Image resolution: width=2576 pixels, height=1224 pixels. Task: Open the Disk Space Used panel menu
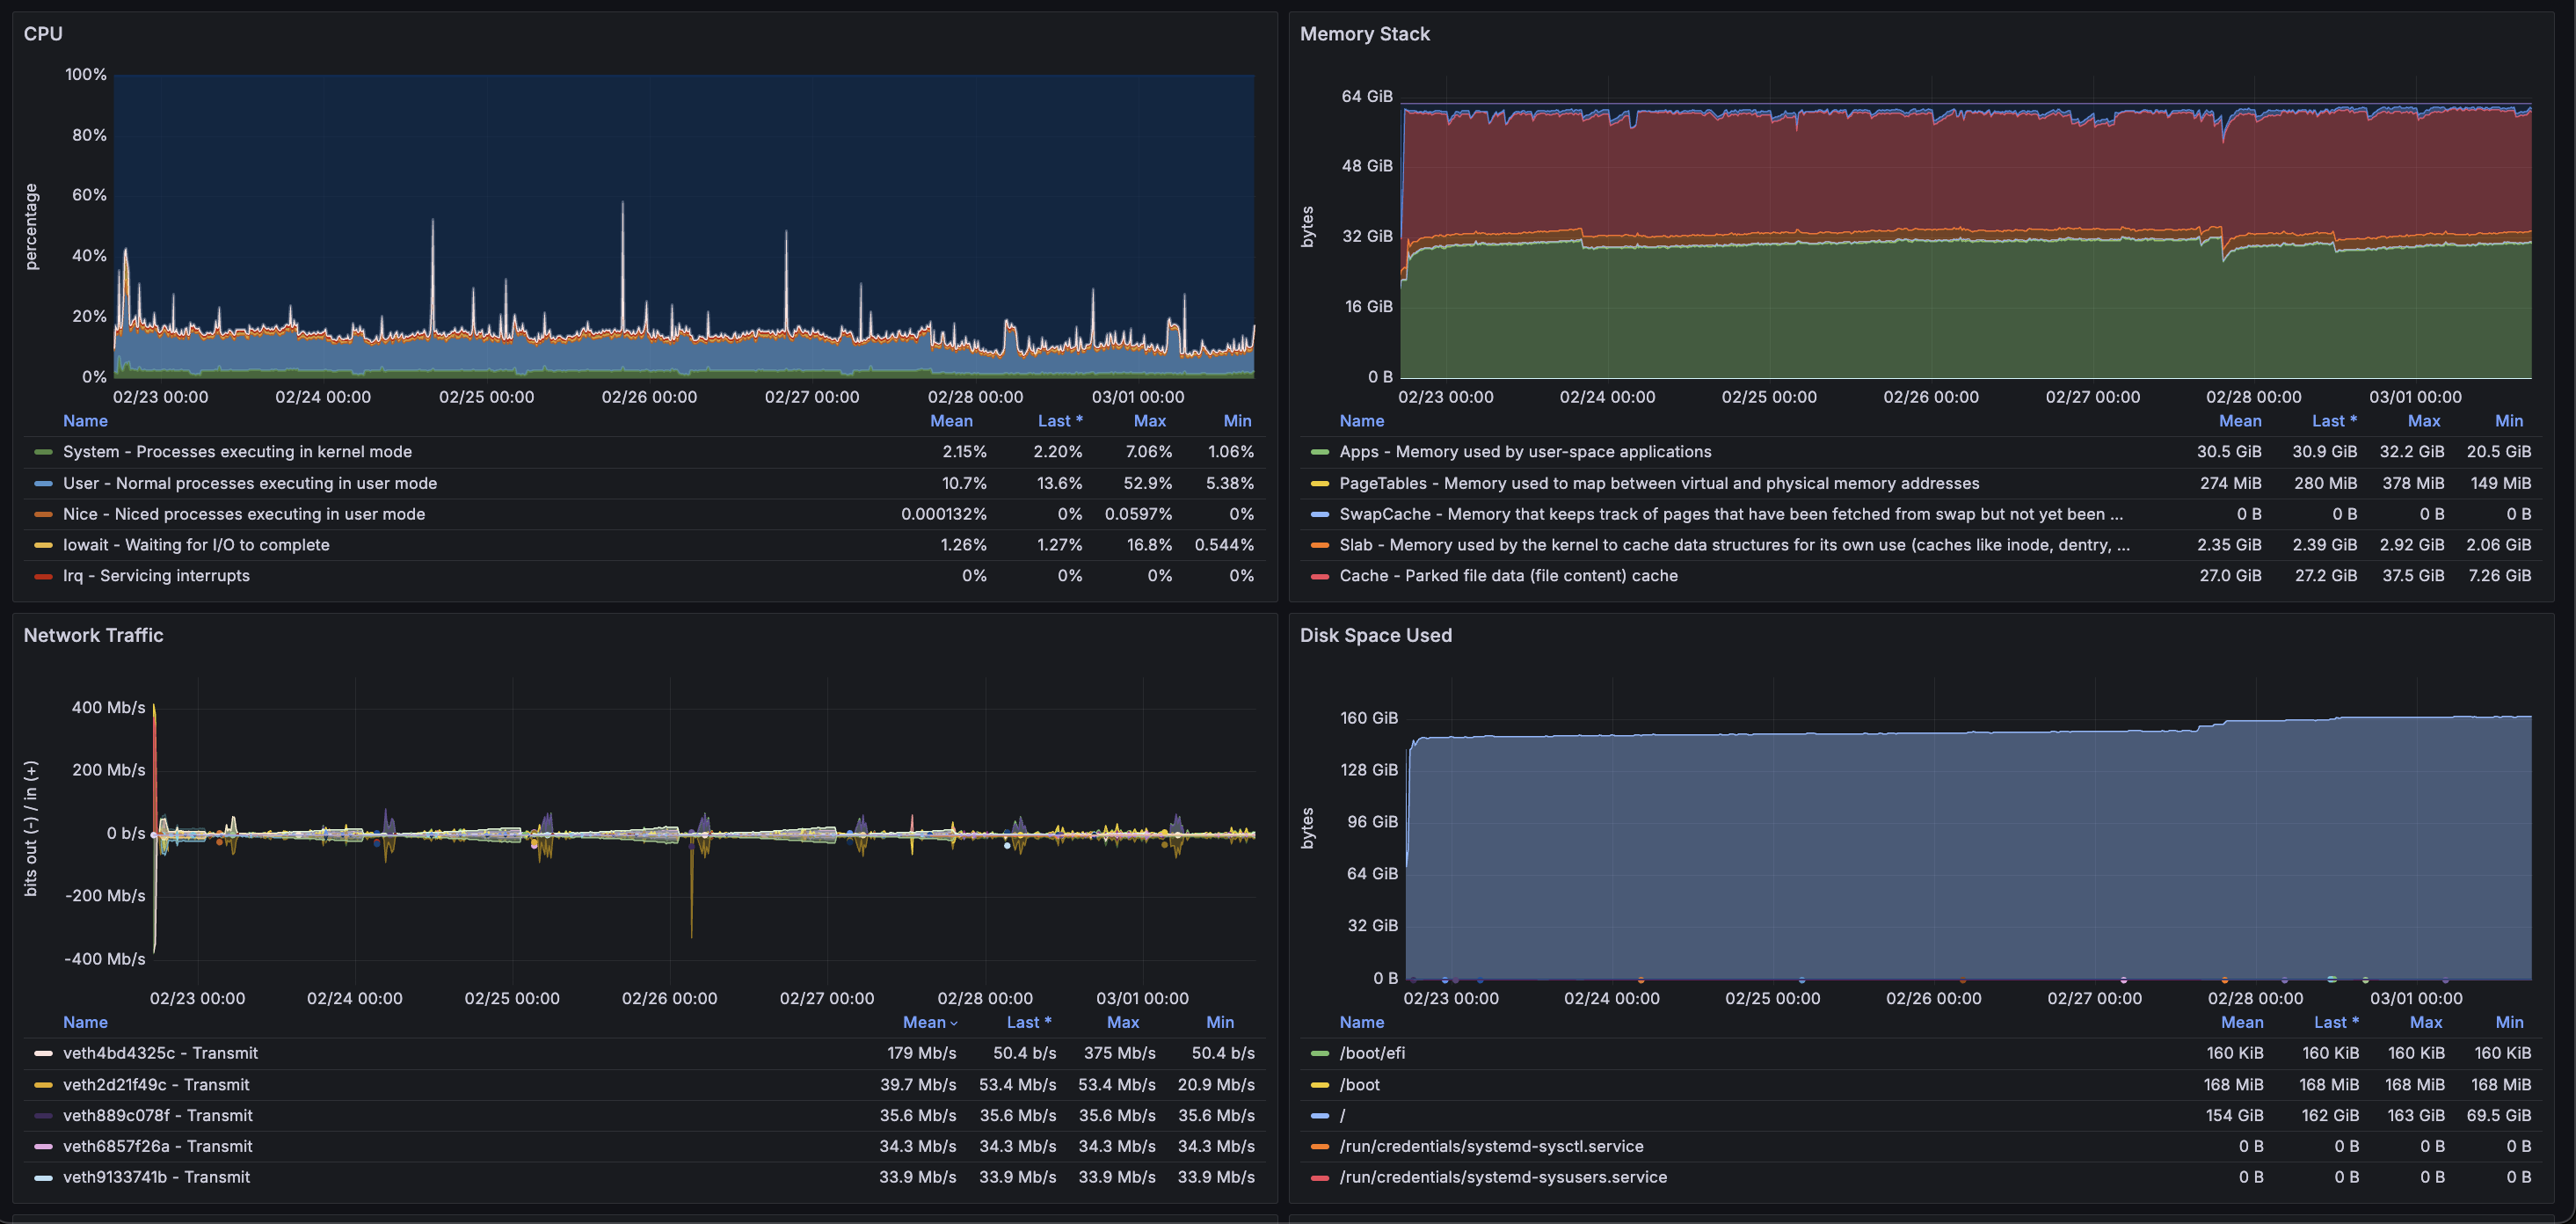1376,635
